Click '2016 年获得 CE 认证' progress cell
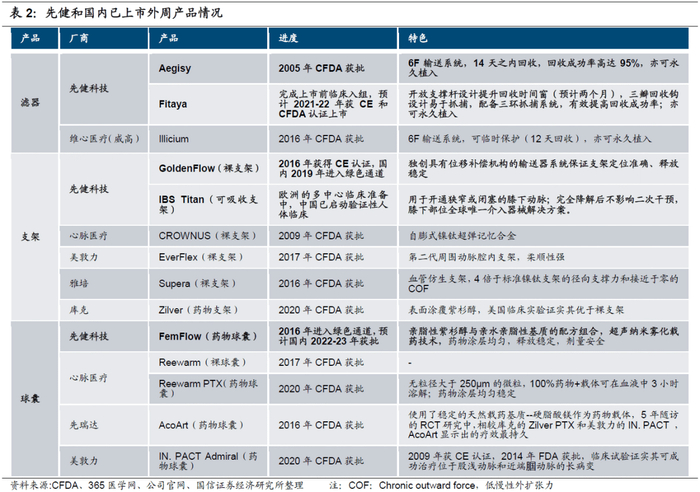 333,169
